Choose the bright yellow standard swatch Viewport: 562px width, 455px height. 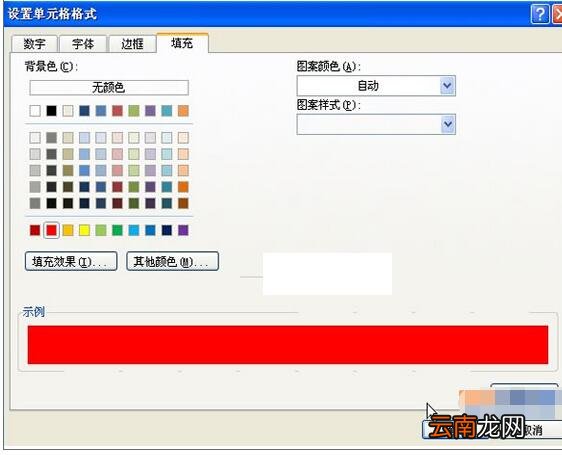(84, 230)
